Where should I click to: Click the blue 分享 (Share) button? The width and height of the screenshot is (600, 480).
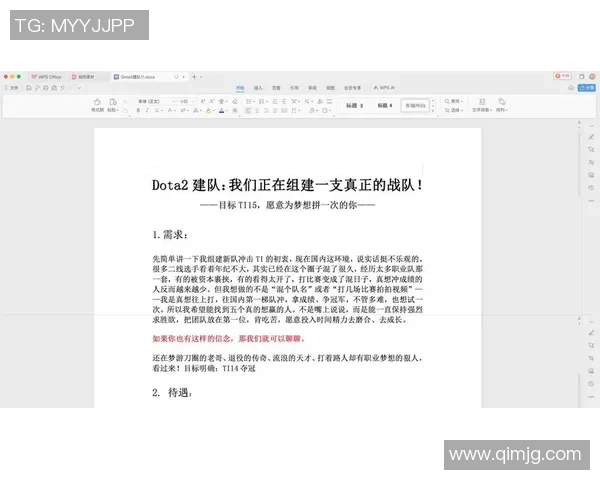[587, 88]
